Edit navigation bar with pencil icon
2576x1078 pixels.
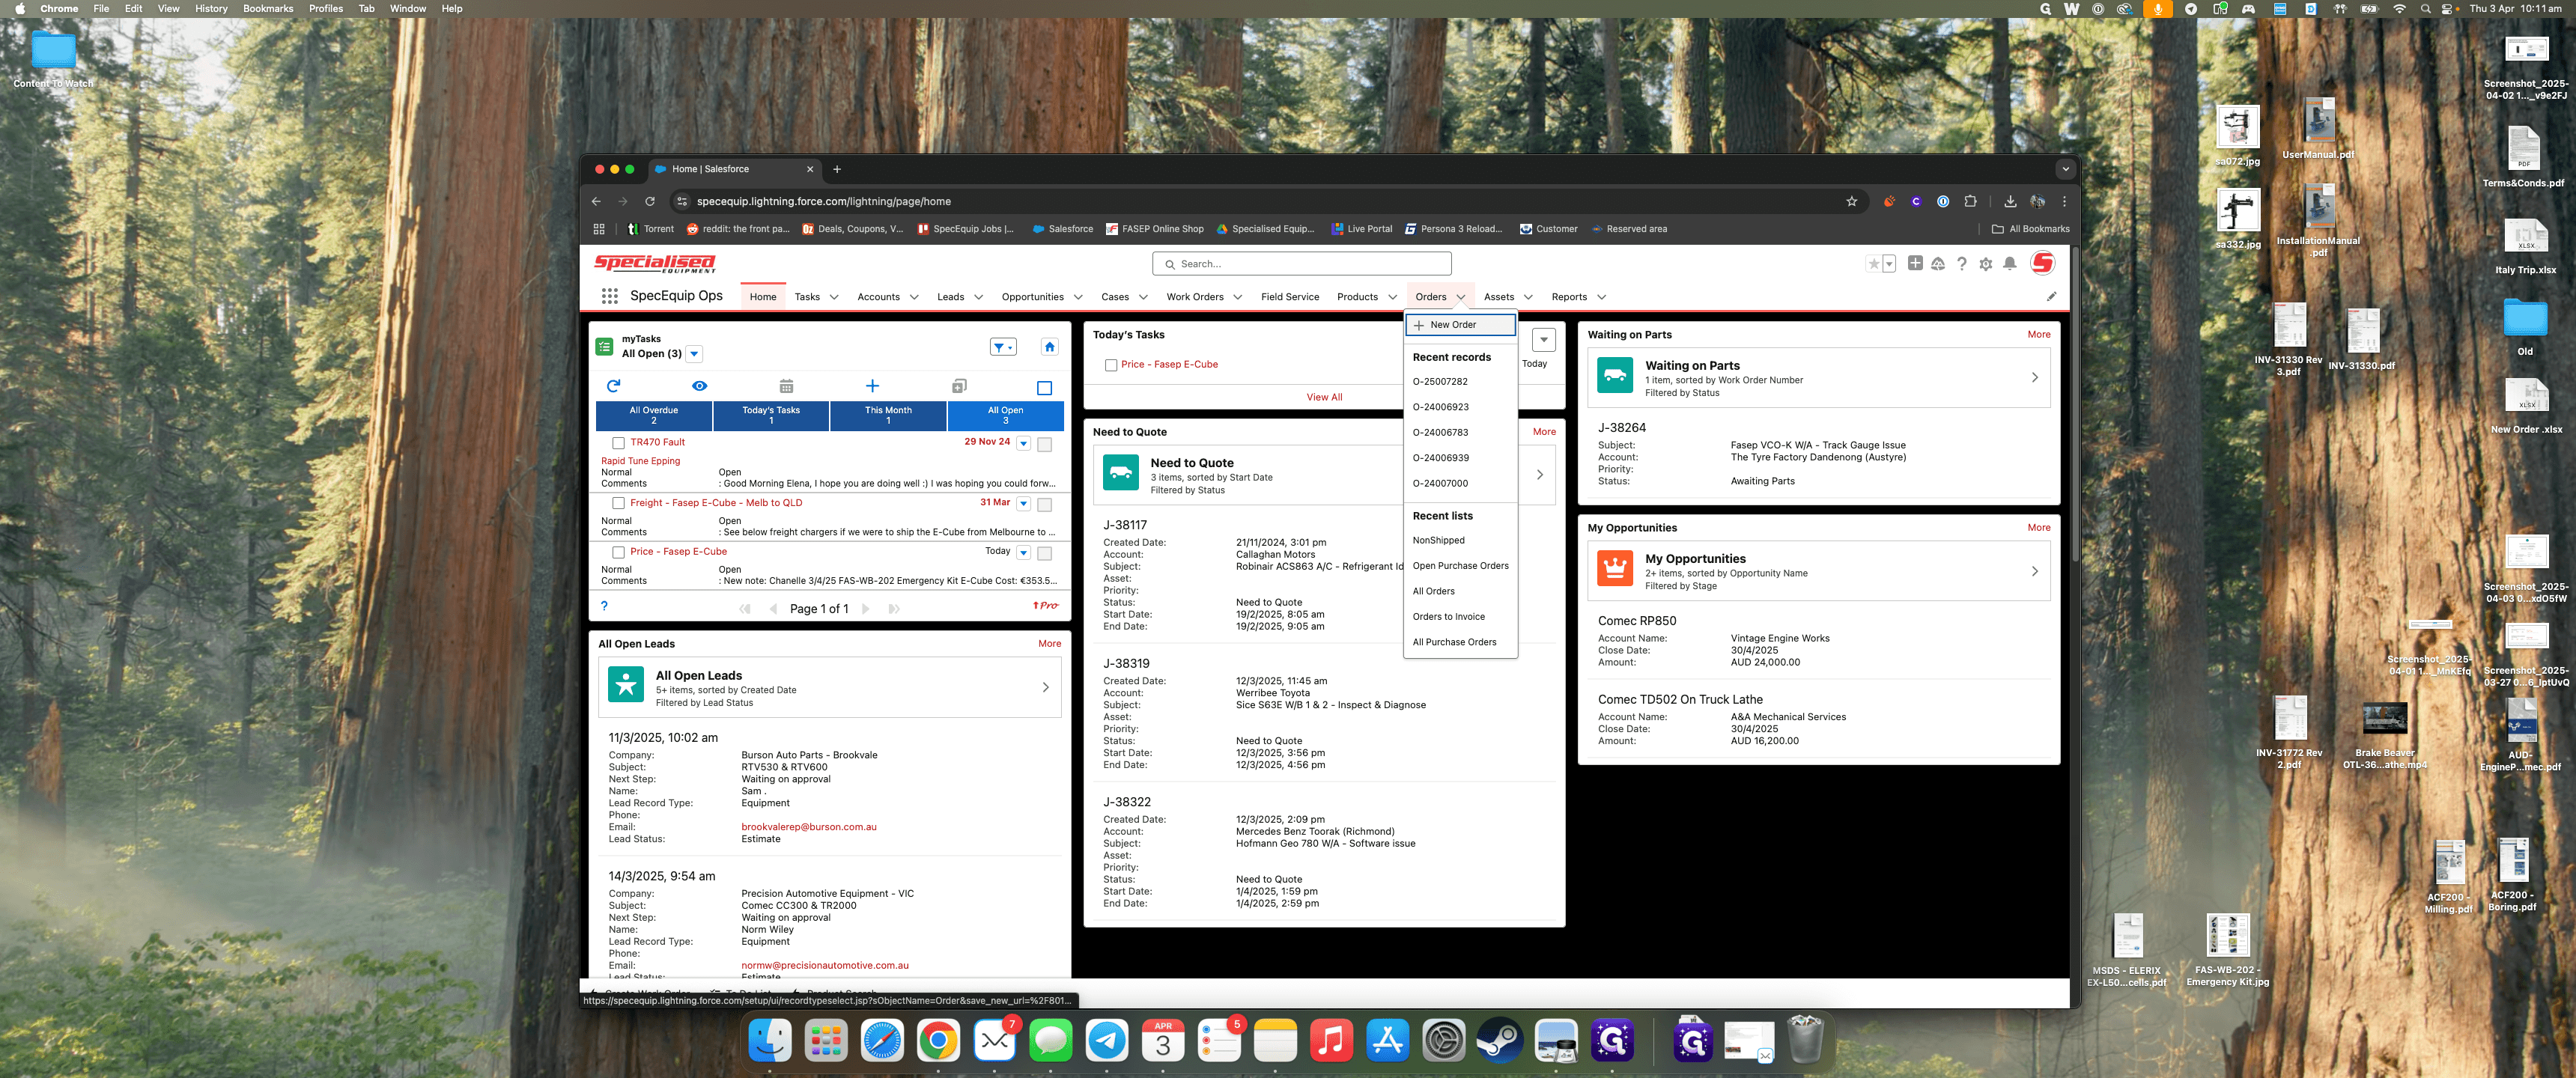point(2051,296)
